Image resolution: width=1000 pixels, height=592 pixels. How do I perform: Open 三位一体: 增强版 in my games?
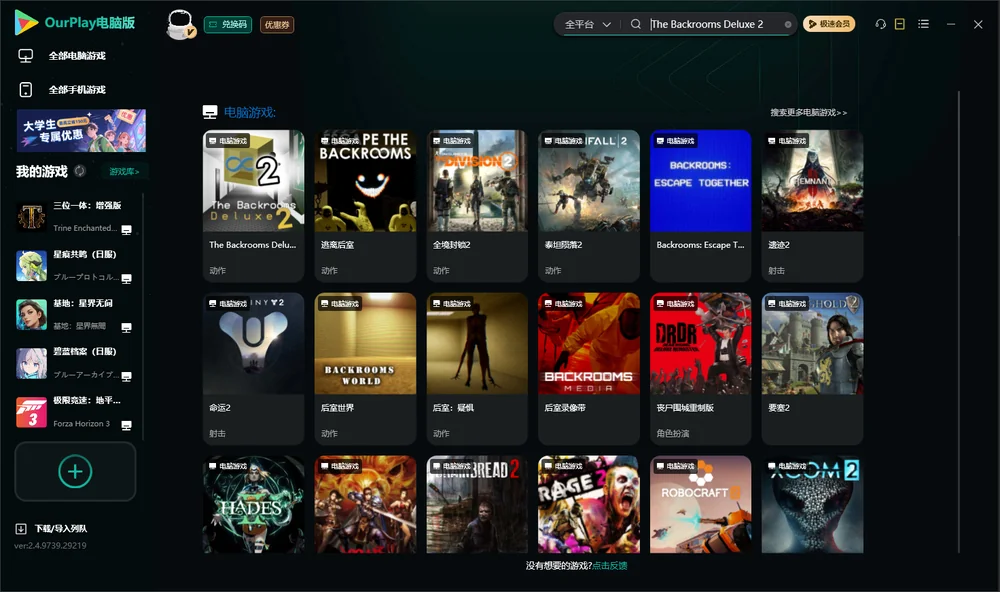tap(75, 217)
